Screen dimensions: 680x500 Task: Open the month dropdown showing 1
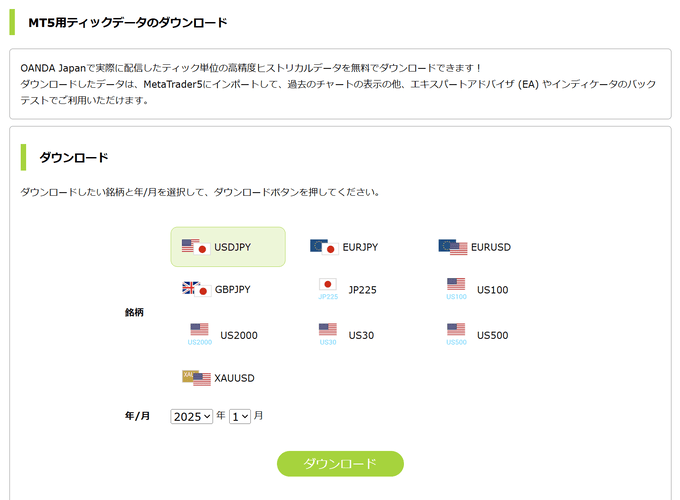[240, 416]
